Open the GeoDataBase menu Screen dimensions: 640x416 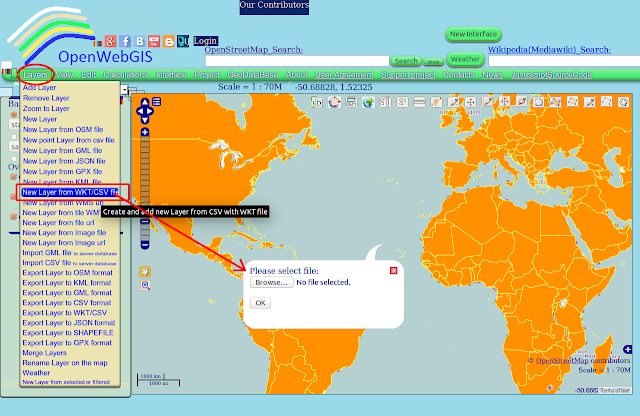(x=253, y=75)
